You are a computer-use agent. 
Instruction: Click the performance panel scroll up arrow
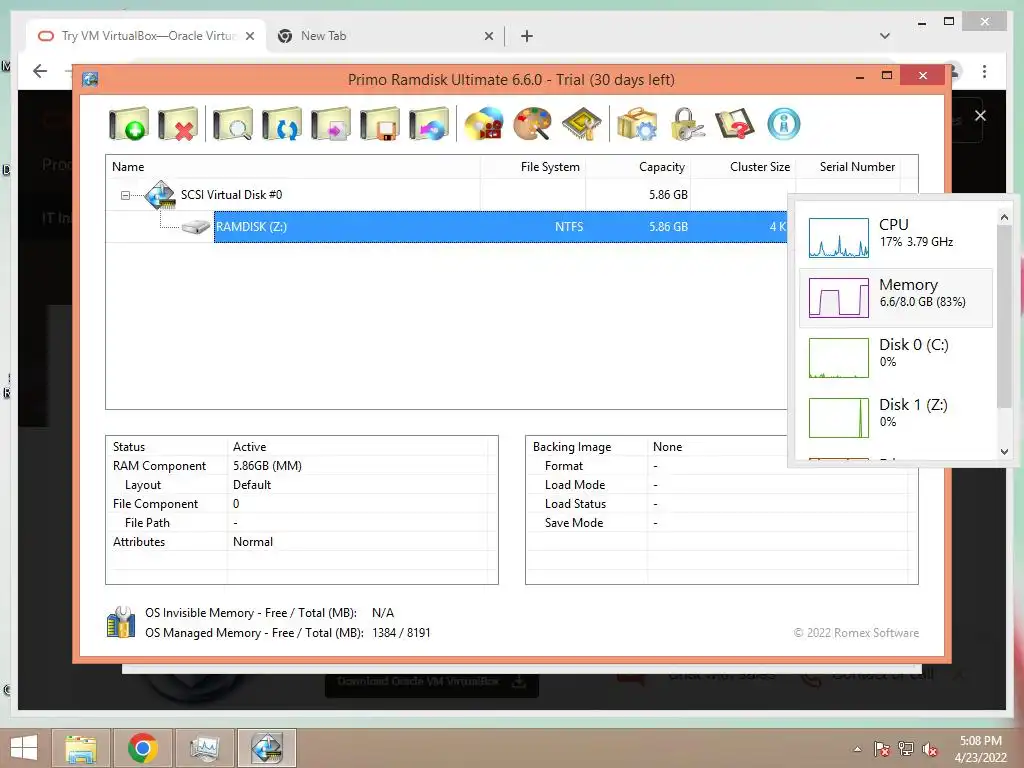pyautogui.click(x=1004, y=217)
